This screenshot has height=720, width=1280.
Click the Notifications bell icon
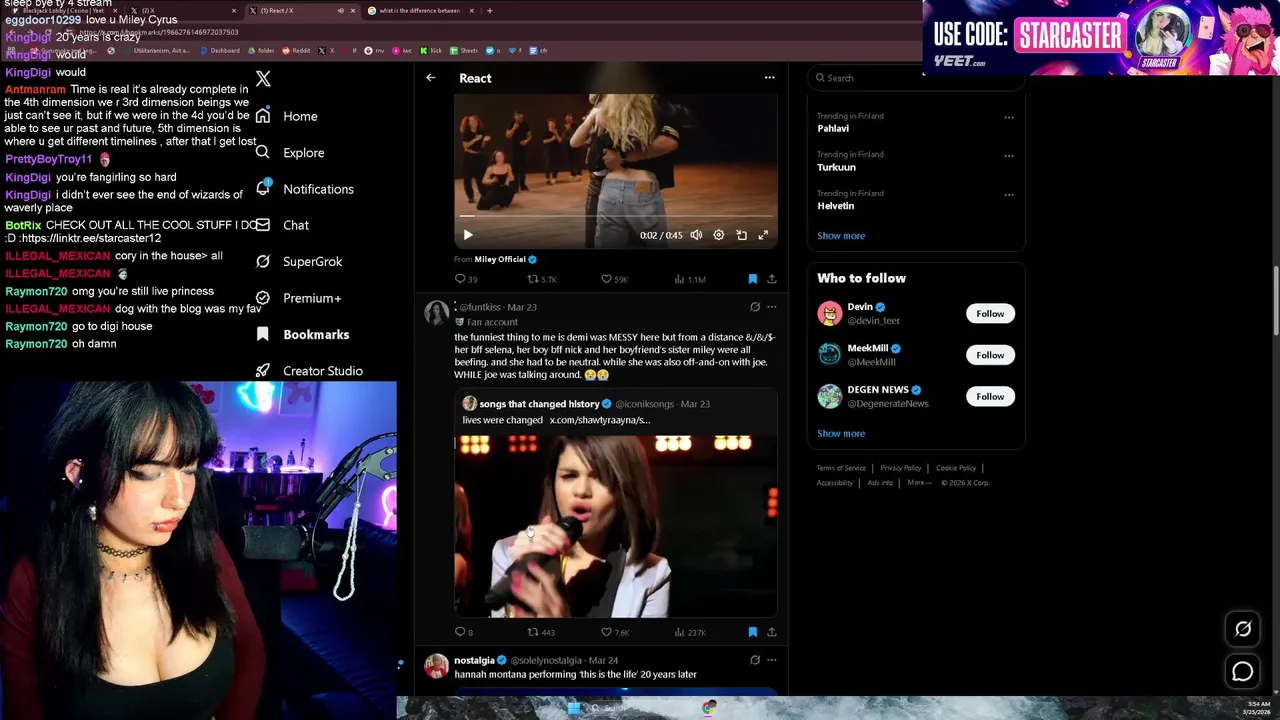click(262, 188)
